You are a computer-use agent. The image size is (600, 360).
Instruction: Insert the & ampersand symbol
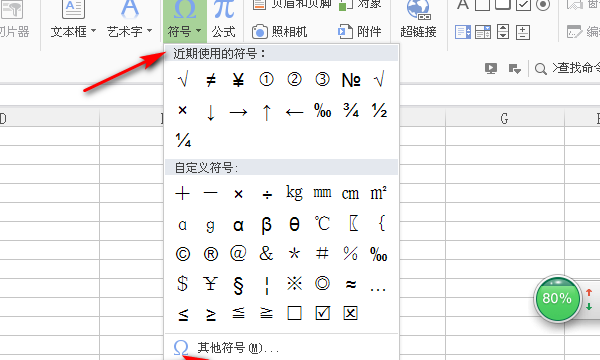tap(266, 253)
